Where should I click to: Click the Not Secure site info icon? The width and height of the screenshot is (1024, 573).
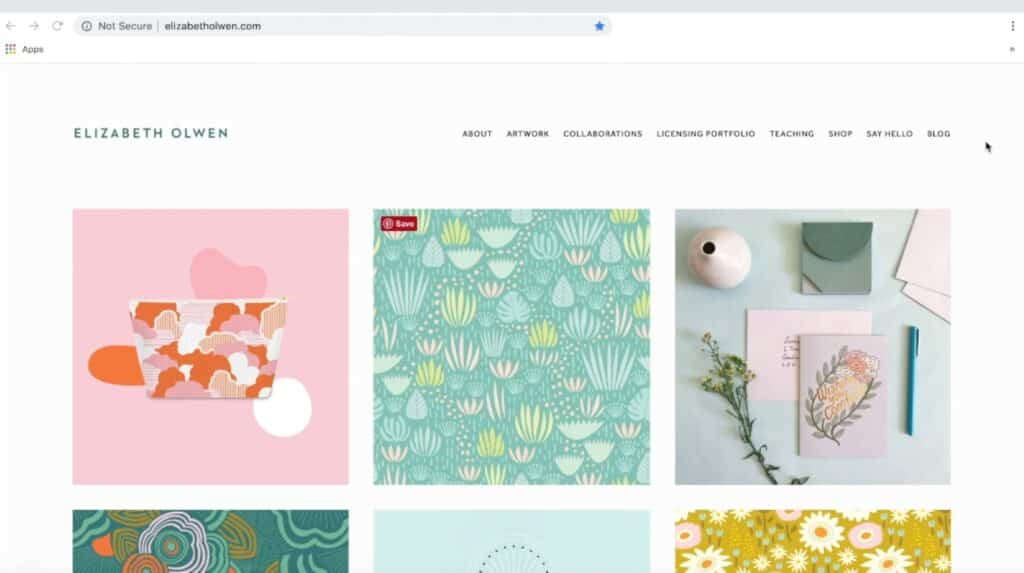point(87,26)
